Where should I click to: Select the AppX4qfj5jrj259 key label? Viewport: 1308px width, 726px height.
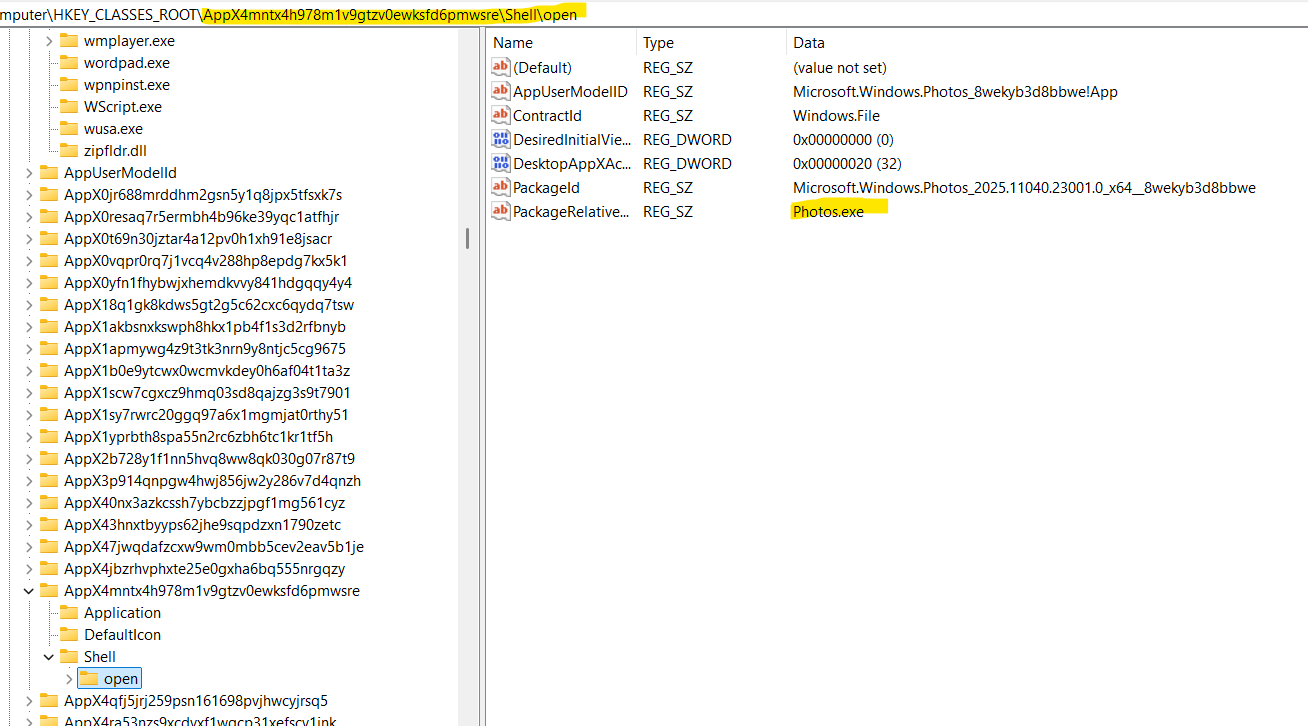[x=196, y=701]
